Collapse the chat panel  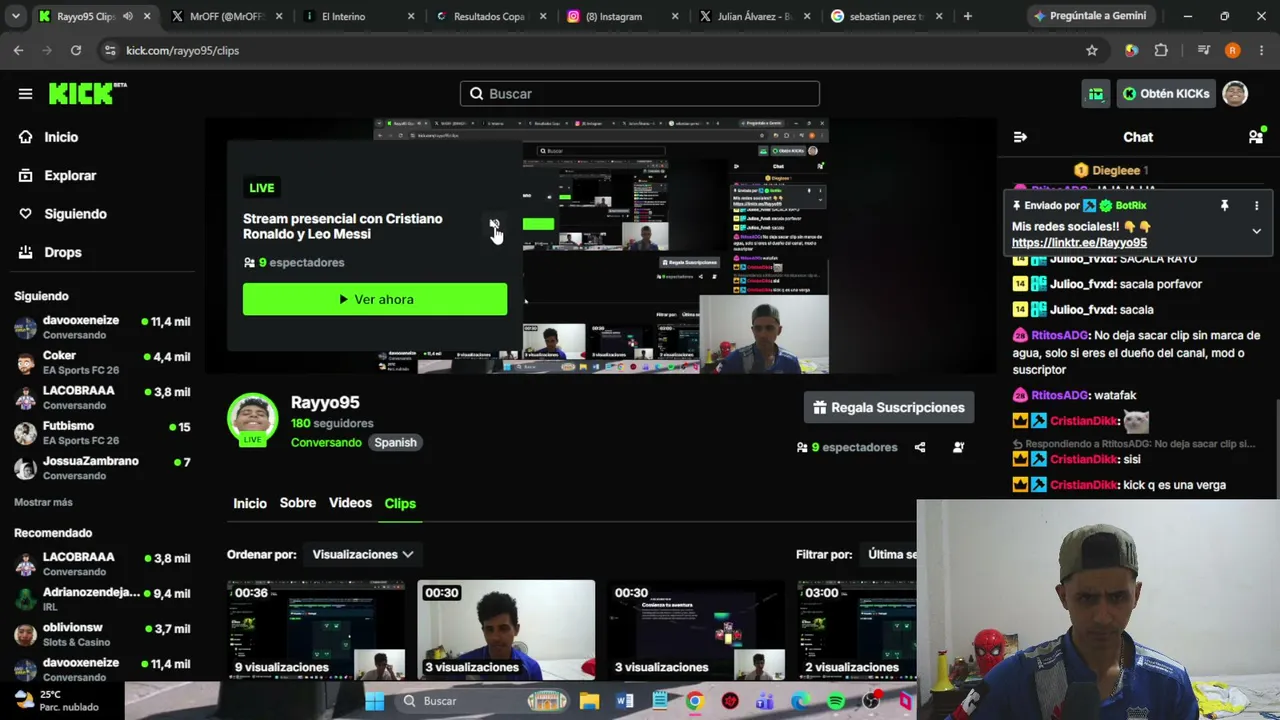[1020, 137]
